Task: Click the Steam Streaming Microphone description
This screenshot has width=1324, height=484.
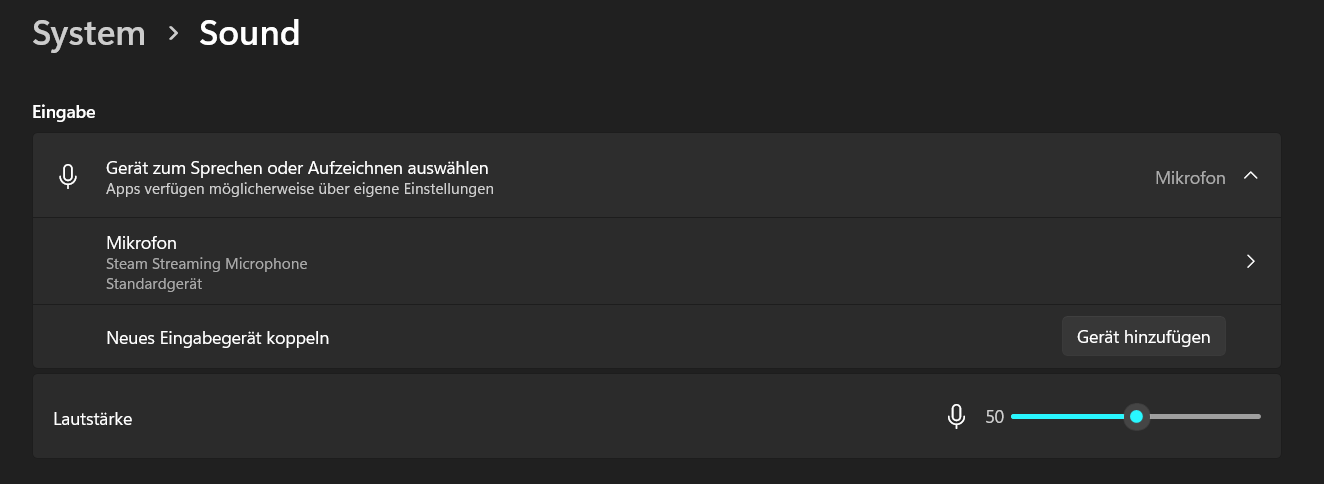Action: click(x=206, y=264)
